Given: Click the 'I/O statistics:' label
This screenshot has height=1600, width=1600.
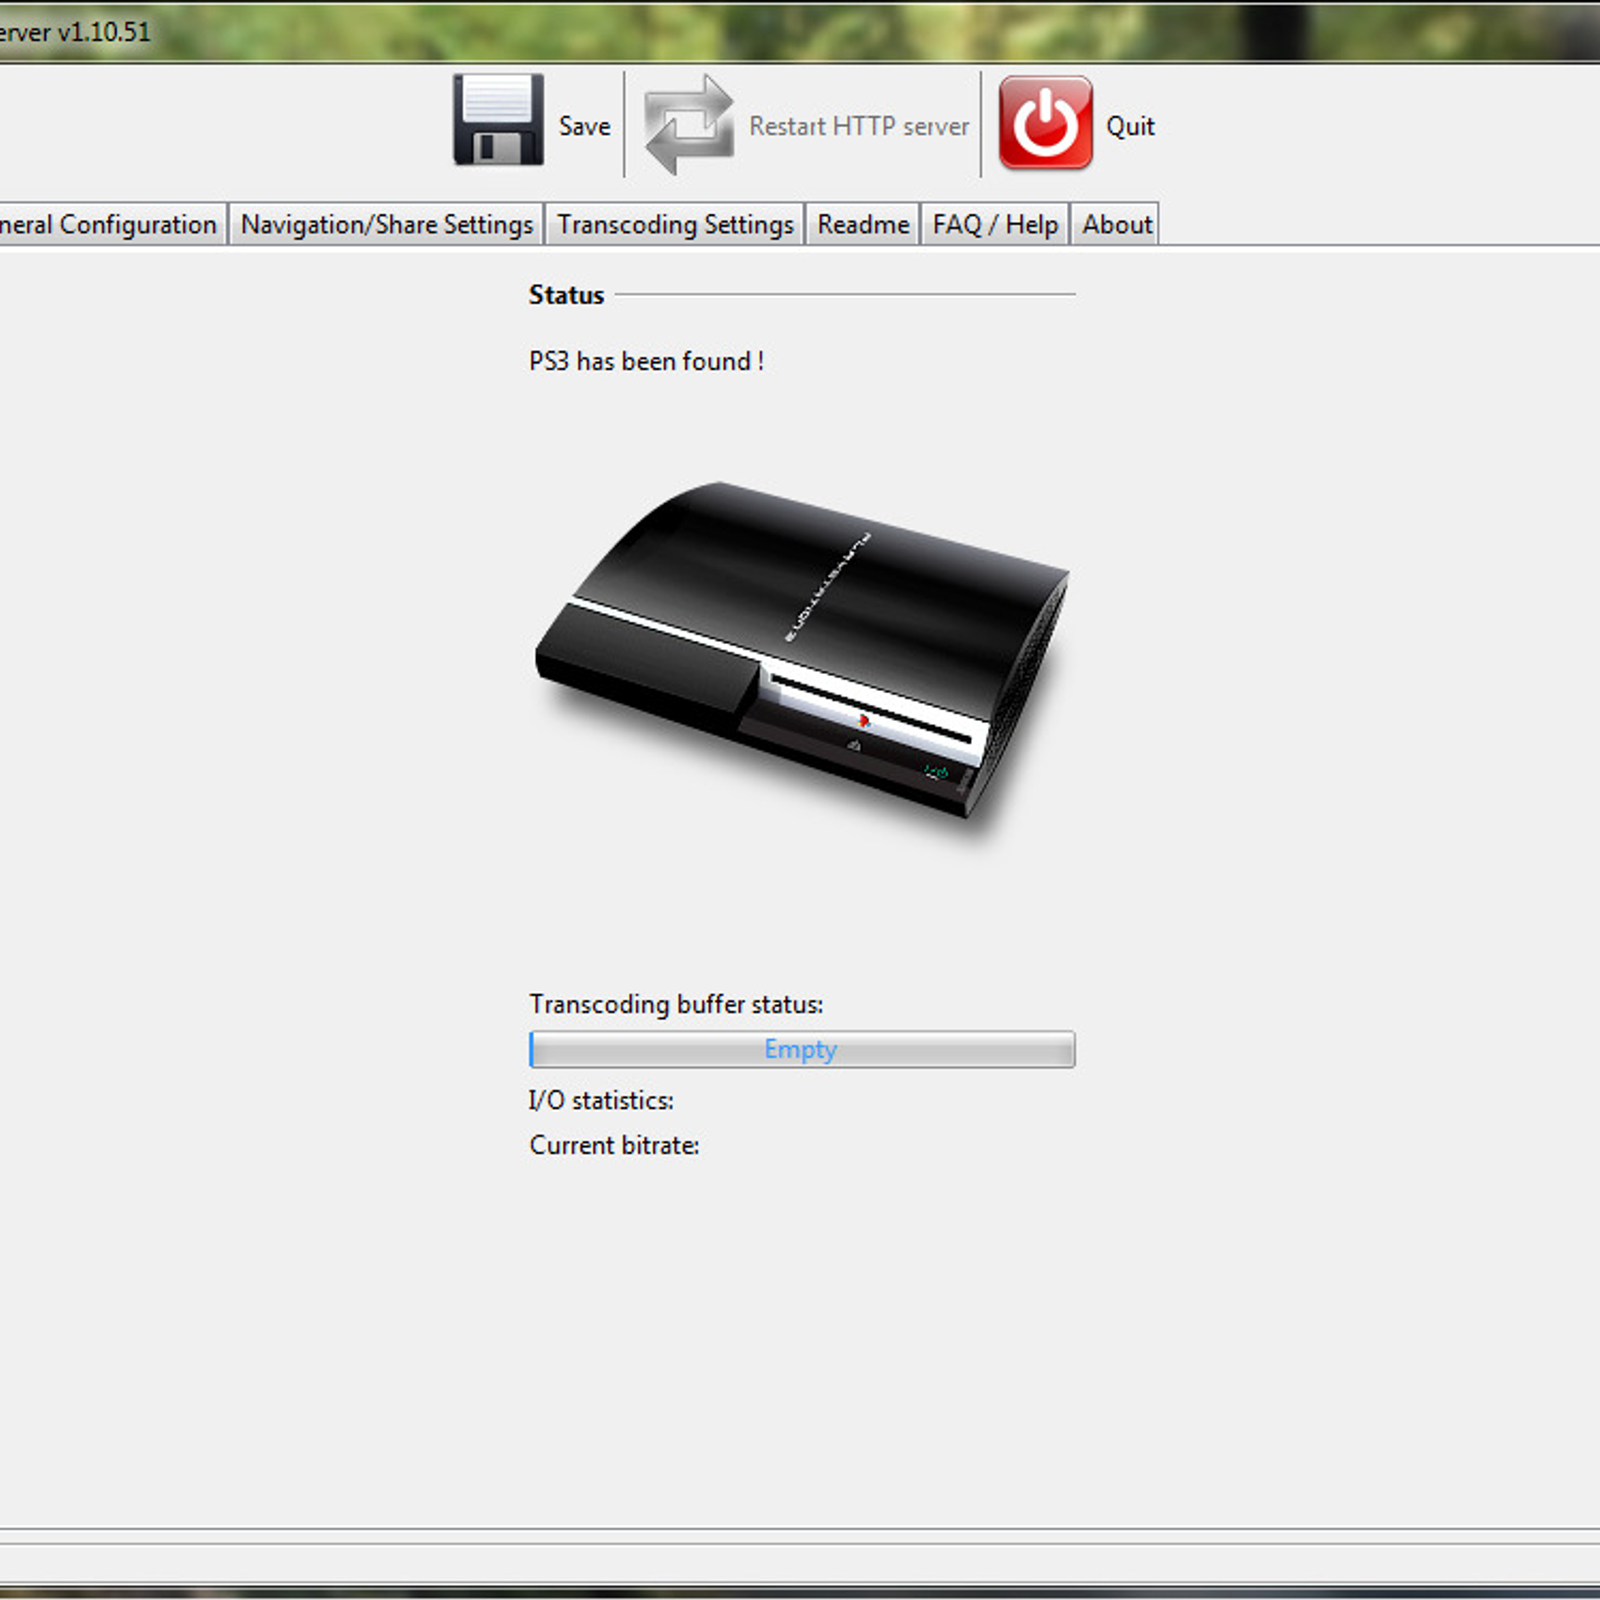Looking at the screenshot, I should click(x=601, y=1100).
